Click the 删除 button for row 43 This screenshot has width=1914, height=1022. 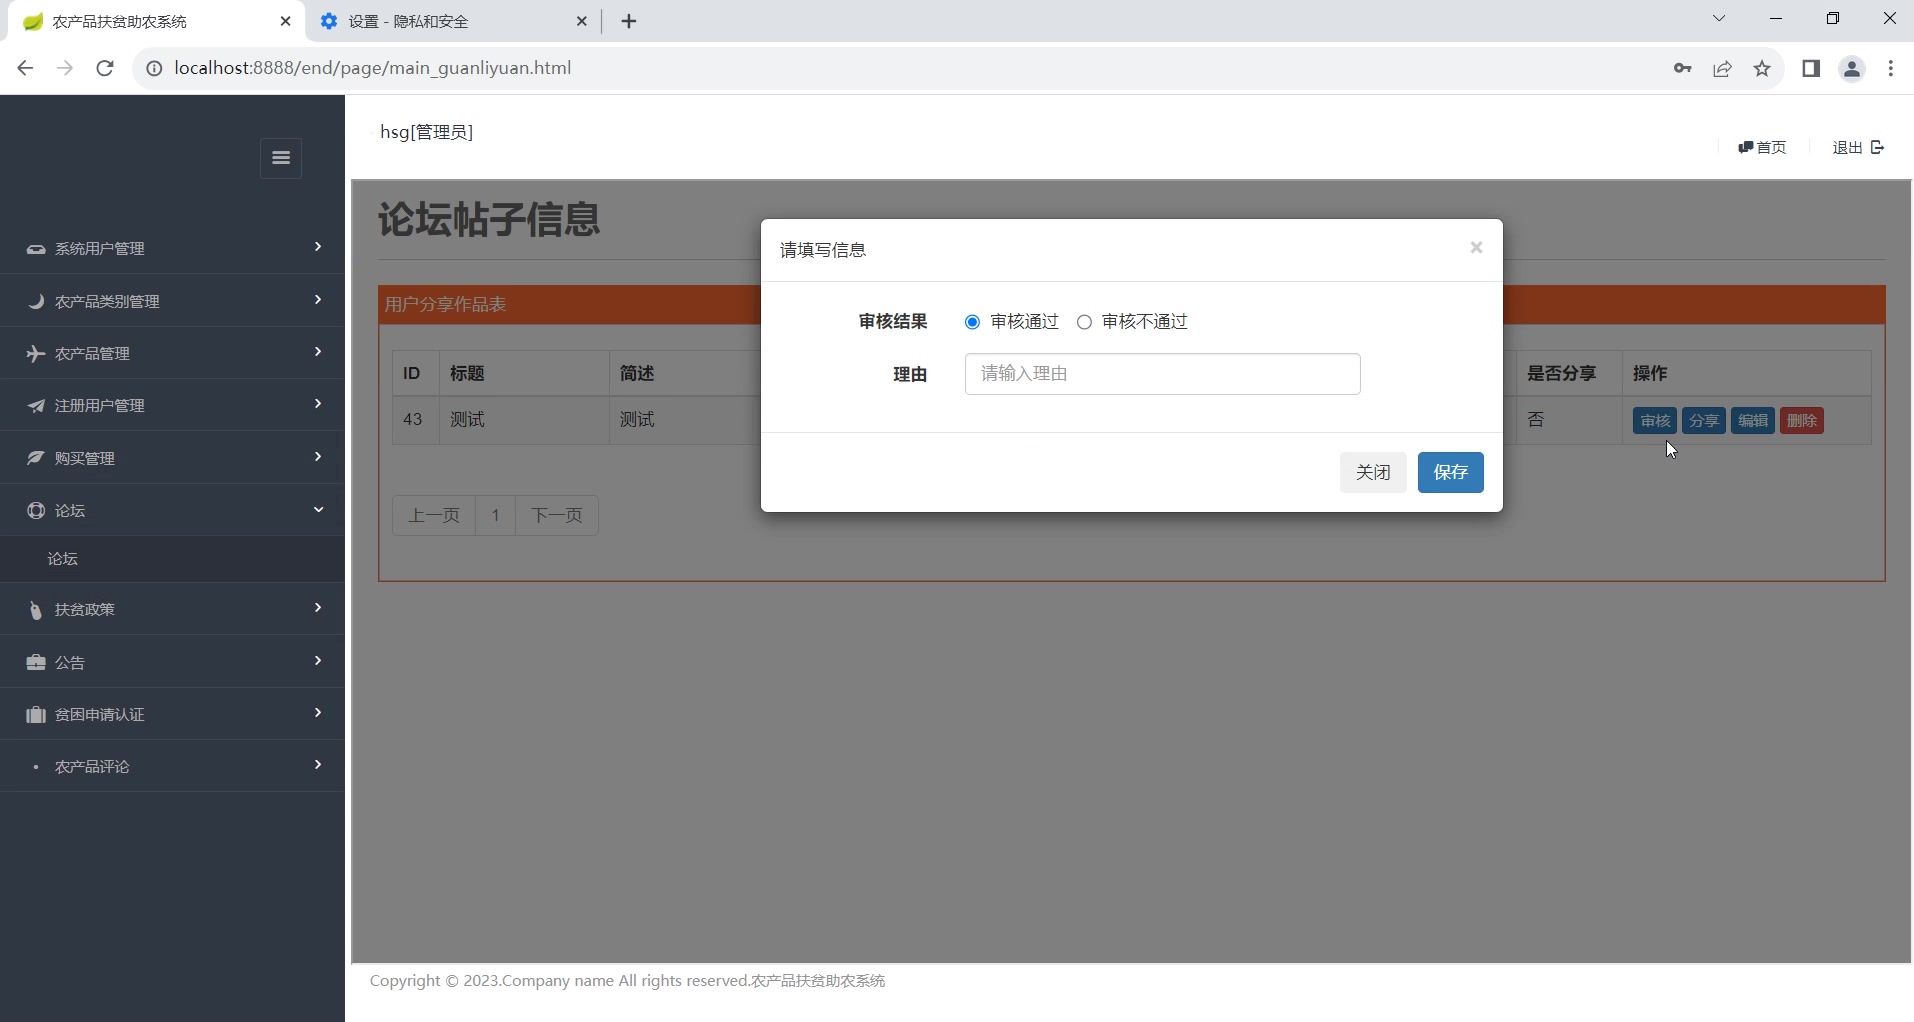tap(1802, 421)
